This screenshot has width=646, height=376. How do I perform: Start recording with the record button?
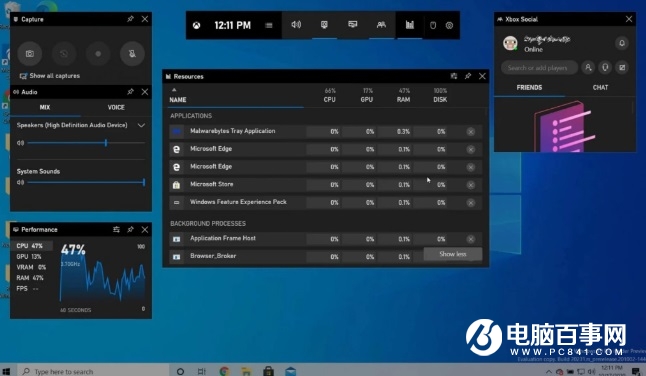coord(98,54)
